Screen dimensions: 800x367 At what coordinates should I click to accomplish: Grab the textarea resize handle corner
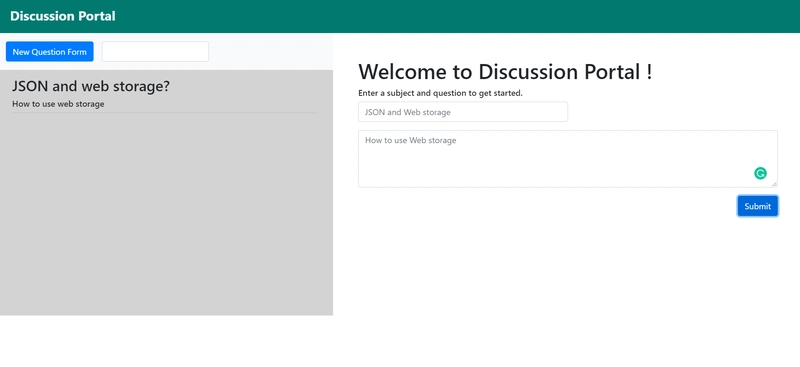point(774,184)
